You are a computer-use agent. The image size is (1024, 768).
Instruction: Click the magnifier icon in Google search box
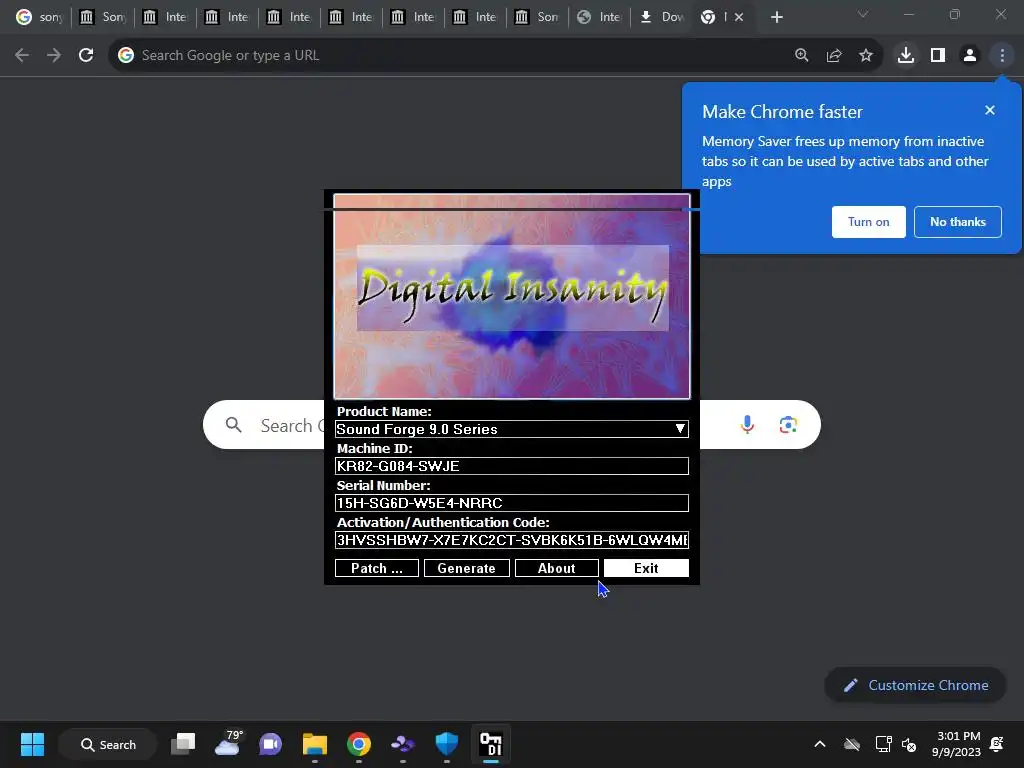pos(233,425)
